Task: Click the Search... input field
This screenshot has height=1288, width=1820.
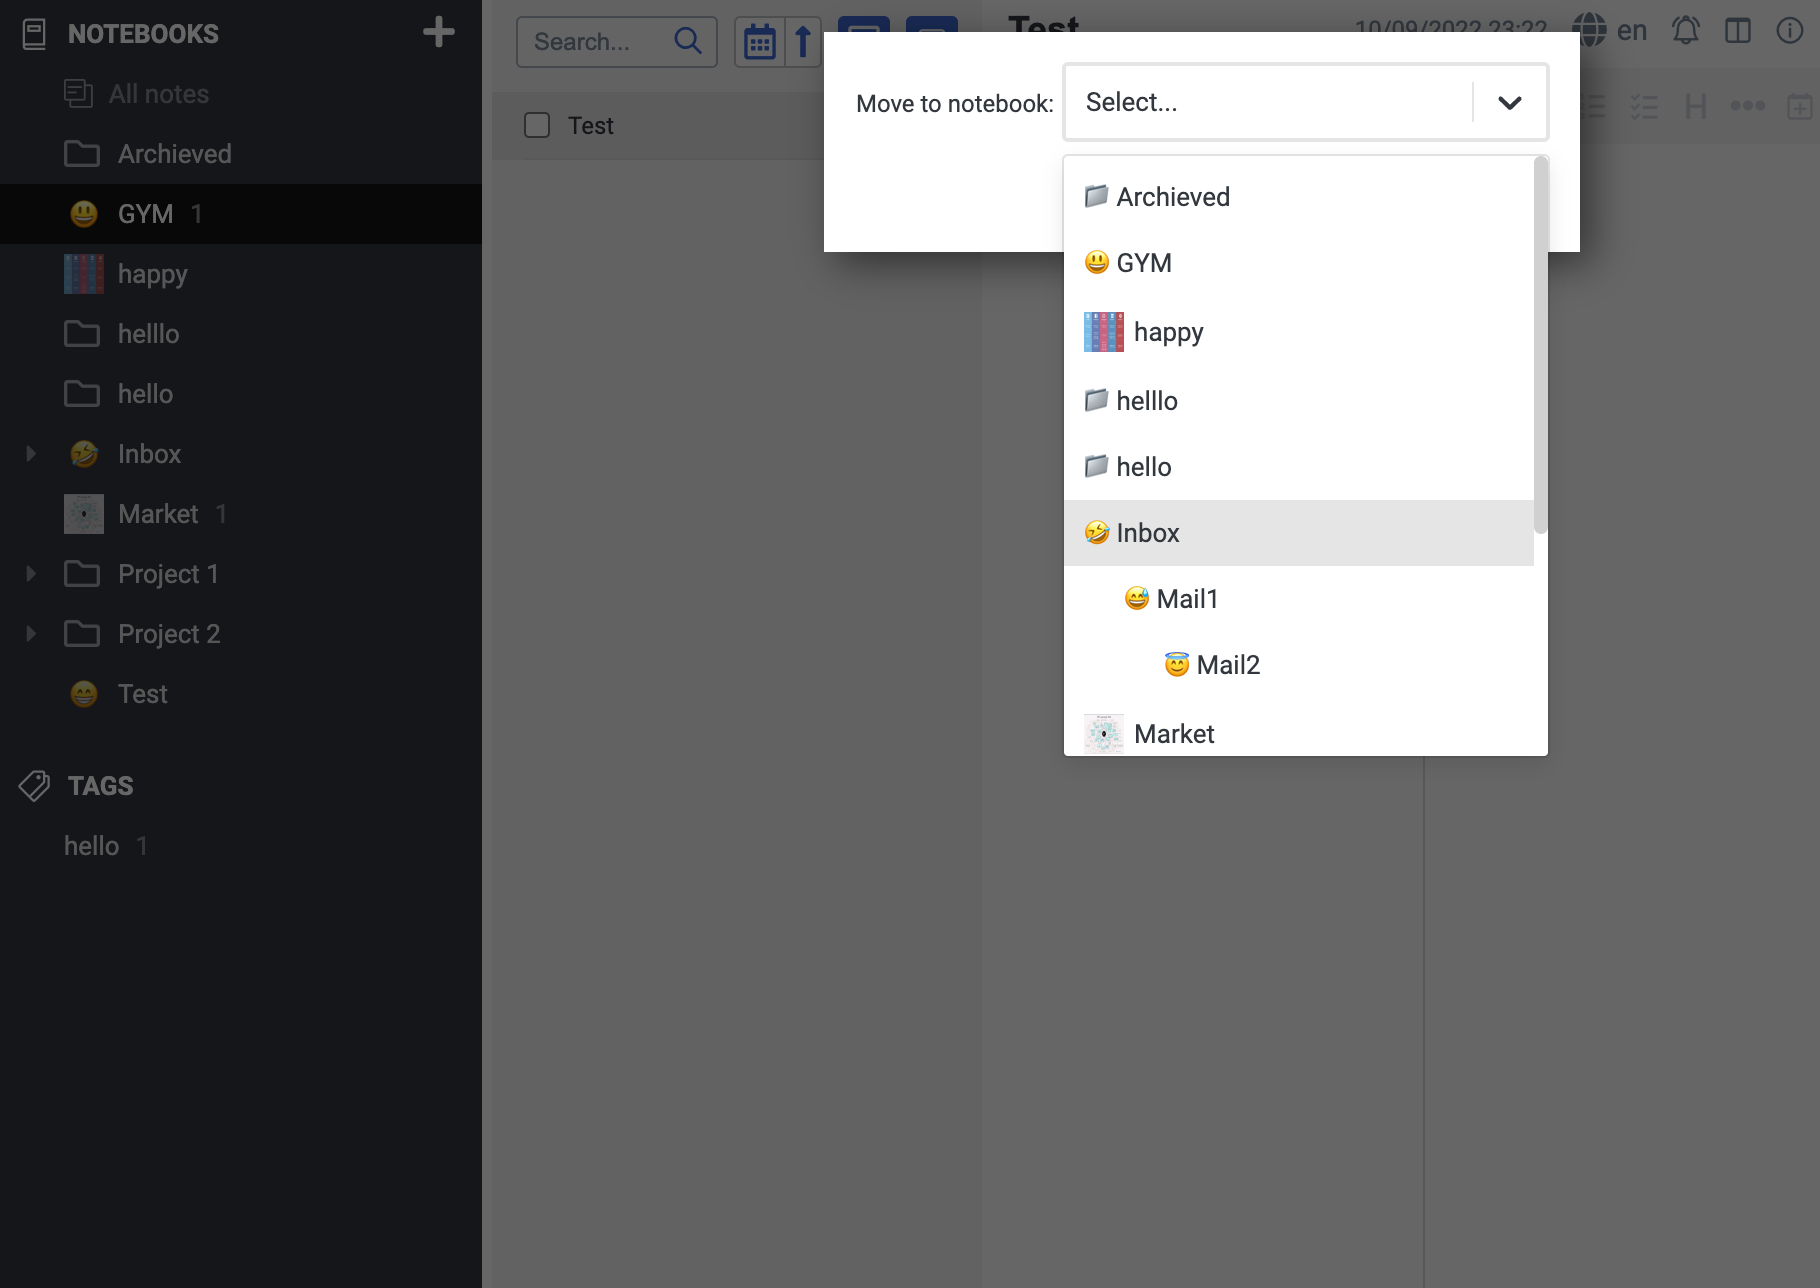Action: pyautogui.click(x=600, y=41)
